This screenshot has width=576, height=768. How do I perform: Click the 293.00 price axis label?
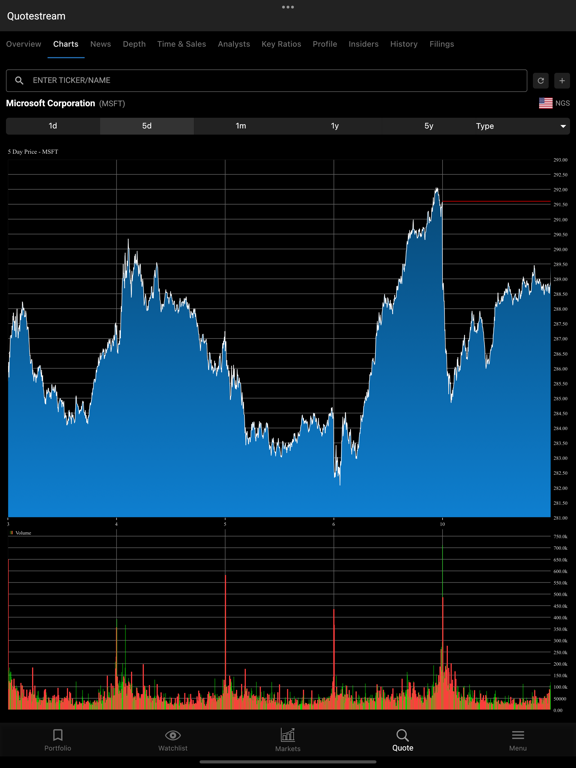561,160
